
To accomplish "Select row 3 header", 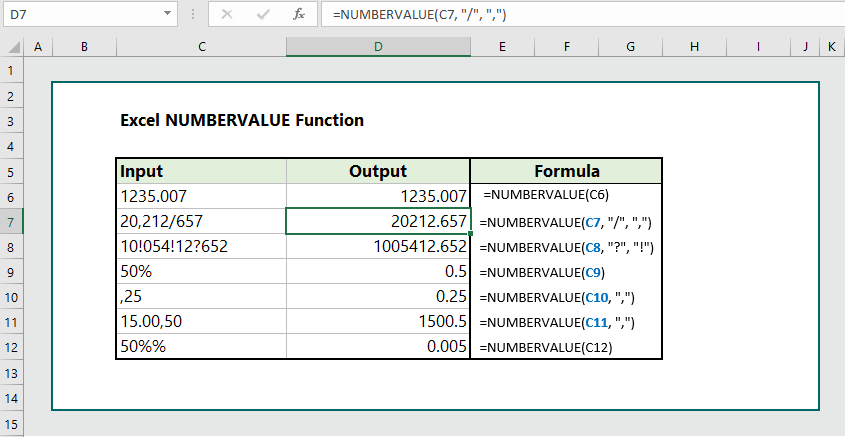I will click(12, 121).
